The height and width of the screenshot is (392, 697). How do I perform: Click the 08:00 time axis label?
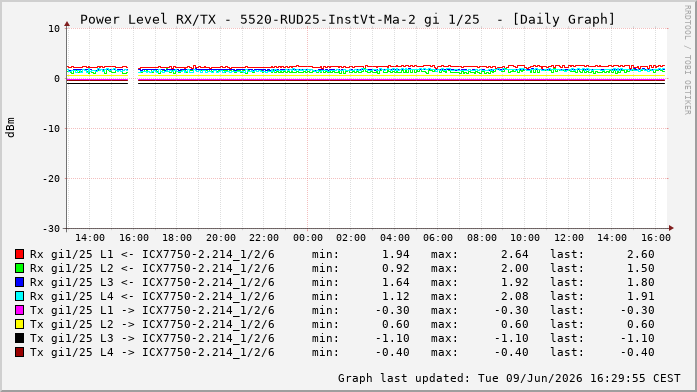click(x=482, y=238)
